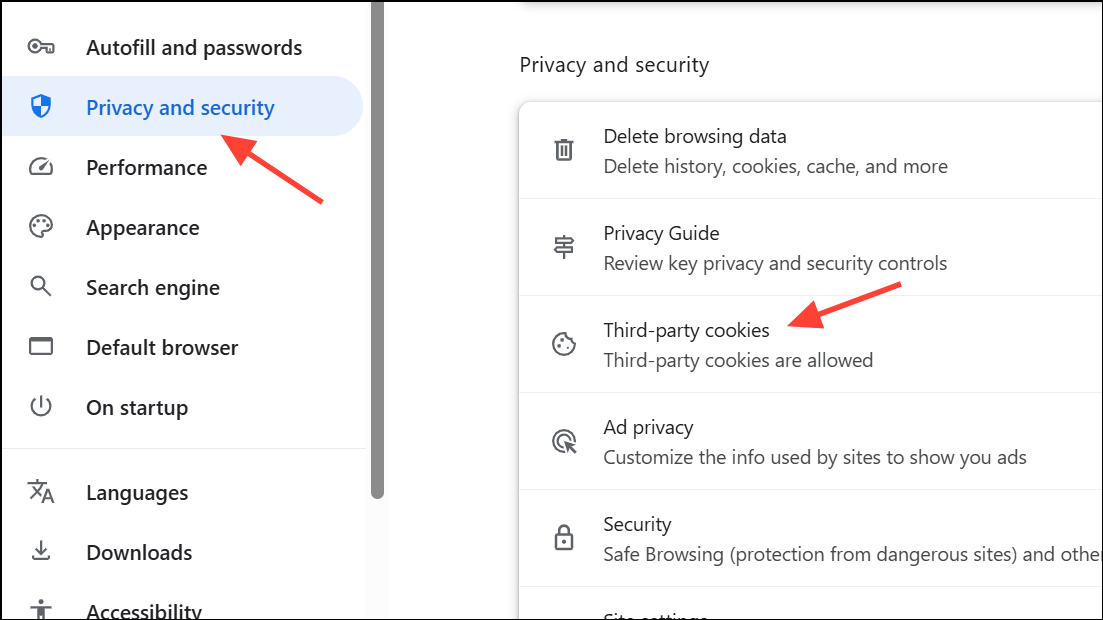The width and height of the screenshot is (1103, 620).
Task: Click the blue shield Privacy and security icon
Action: (x=41, y=107)
